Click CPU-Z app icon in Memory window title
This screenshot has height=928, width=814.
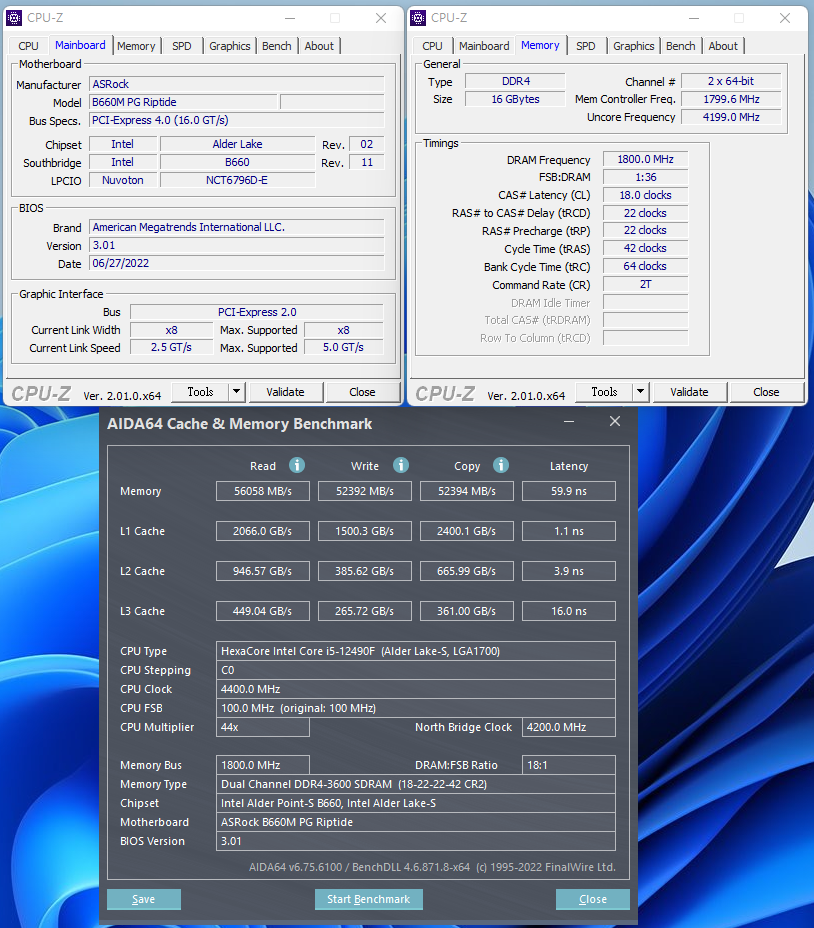[x=418, y=18]
